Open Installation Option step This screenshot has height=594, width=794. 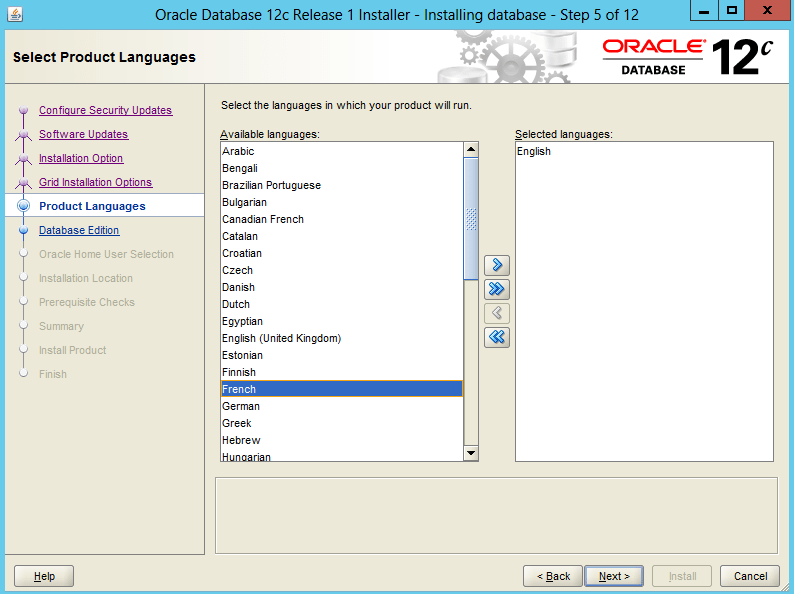81,158
